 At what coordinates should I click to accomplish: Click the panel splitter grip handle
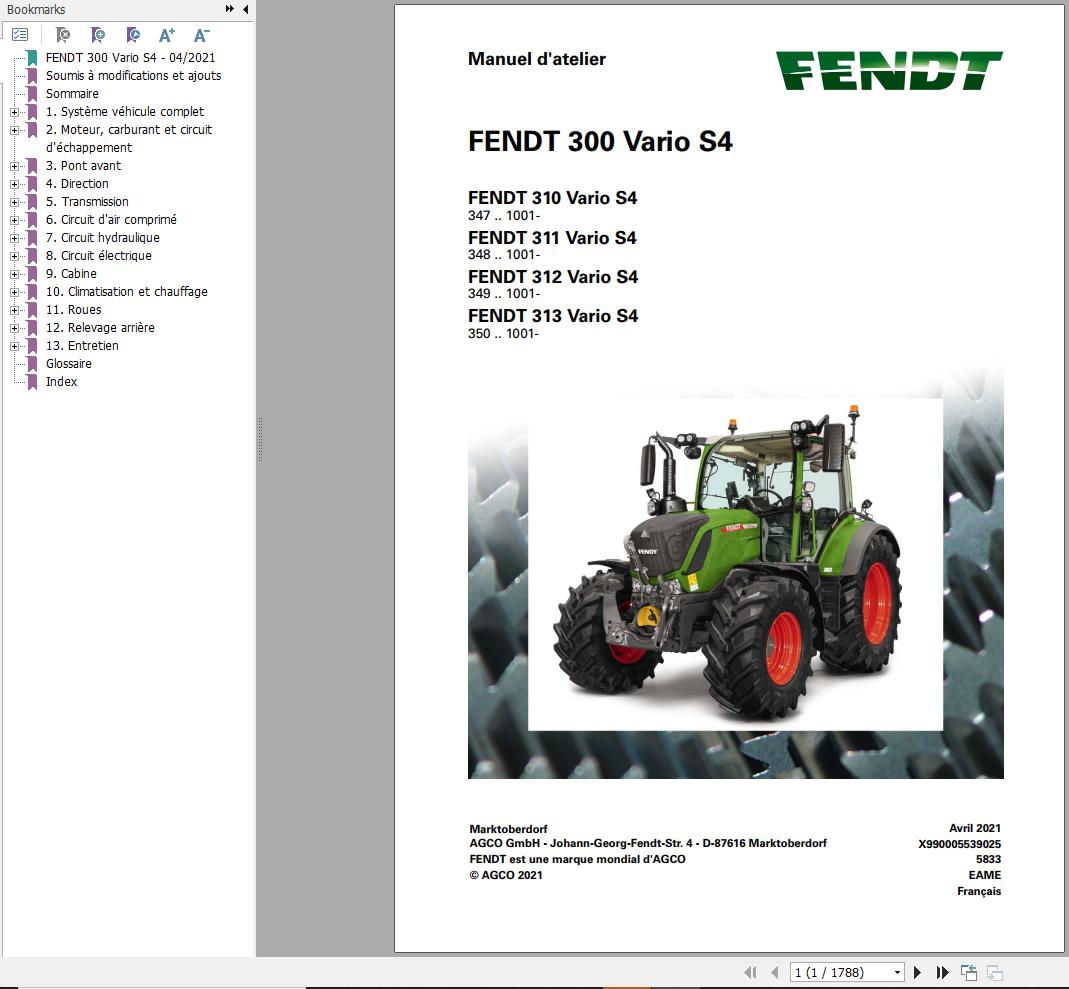[260, 440]
